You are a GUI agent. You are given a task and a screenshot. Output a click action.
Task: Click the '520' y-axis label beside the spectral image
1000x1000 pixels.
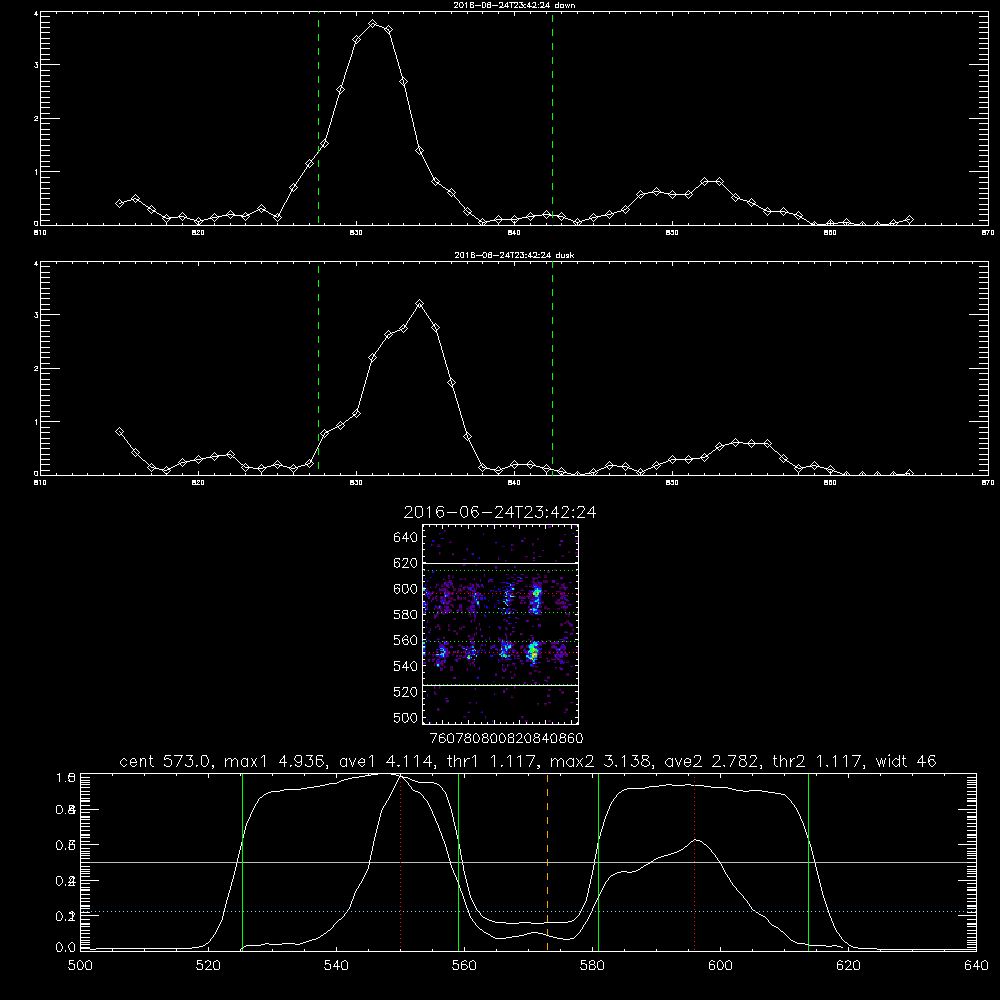point(405,692)
